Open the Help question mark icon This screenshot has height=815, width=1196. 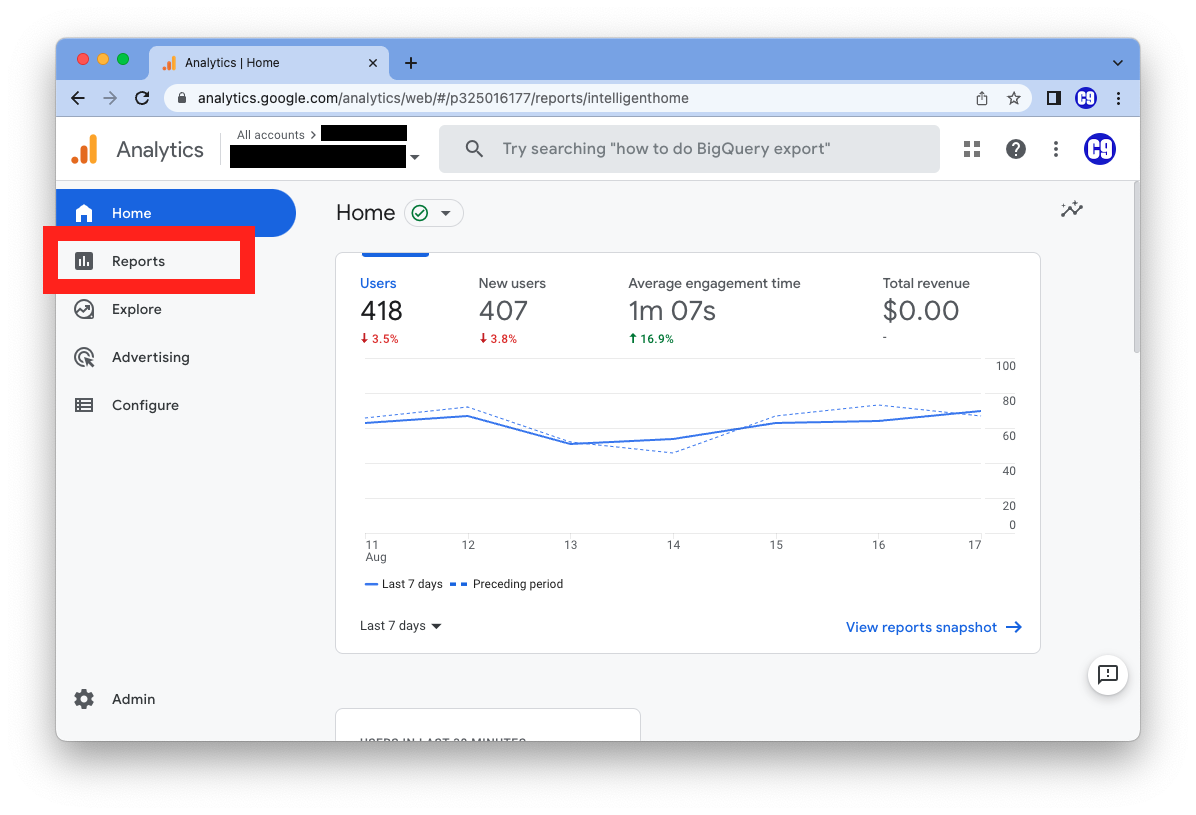pos(1016,149)
